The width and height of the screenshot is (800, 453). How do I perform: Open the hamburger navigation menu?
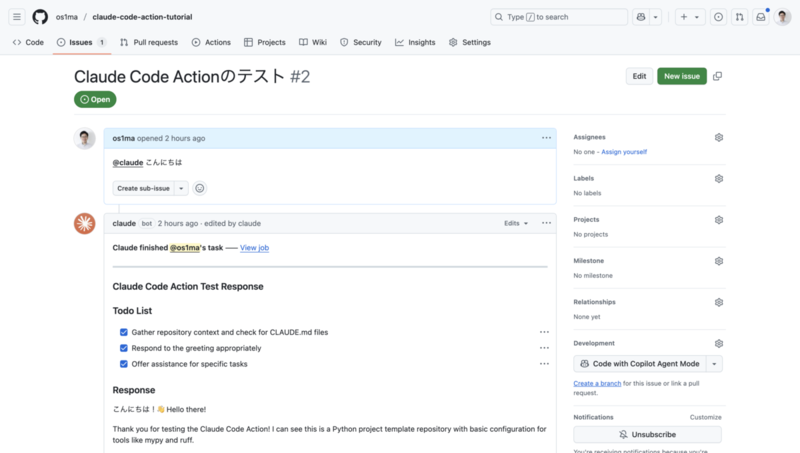(x=17, y=17)
